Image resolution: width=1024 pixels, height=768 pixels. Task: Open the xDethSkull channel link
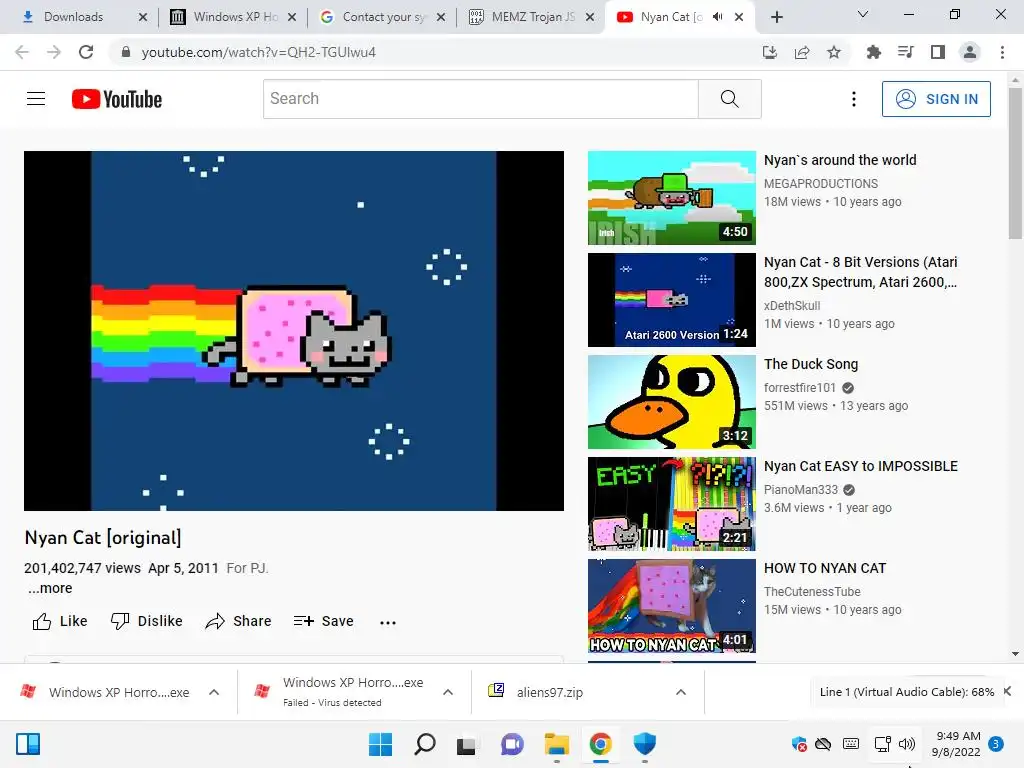click(792, 306)
